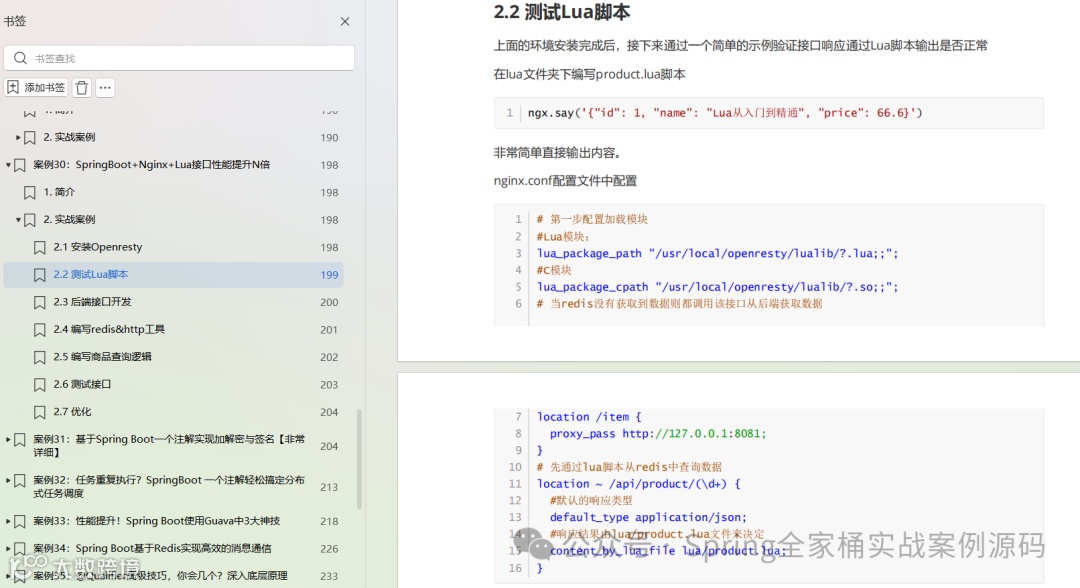Image resolution: width=1080 pixels, height=588 pixels.
Task: Open bookmark '1. 简介' at page 198
Action: click(x=59, y=192)
